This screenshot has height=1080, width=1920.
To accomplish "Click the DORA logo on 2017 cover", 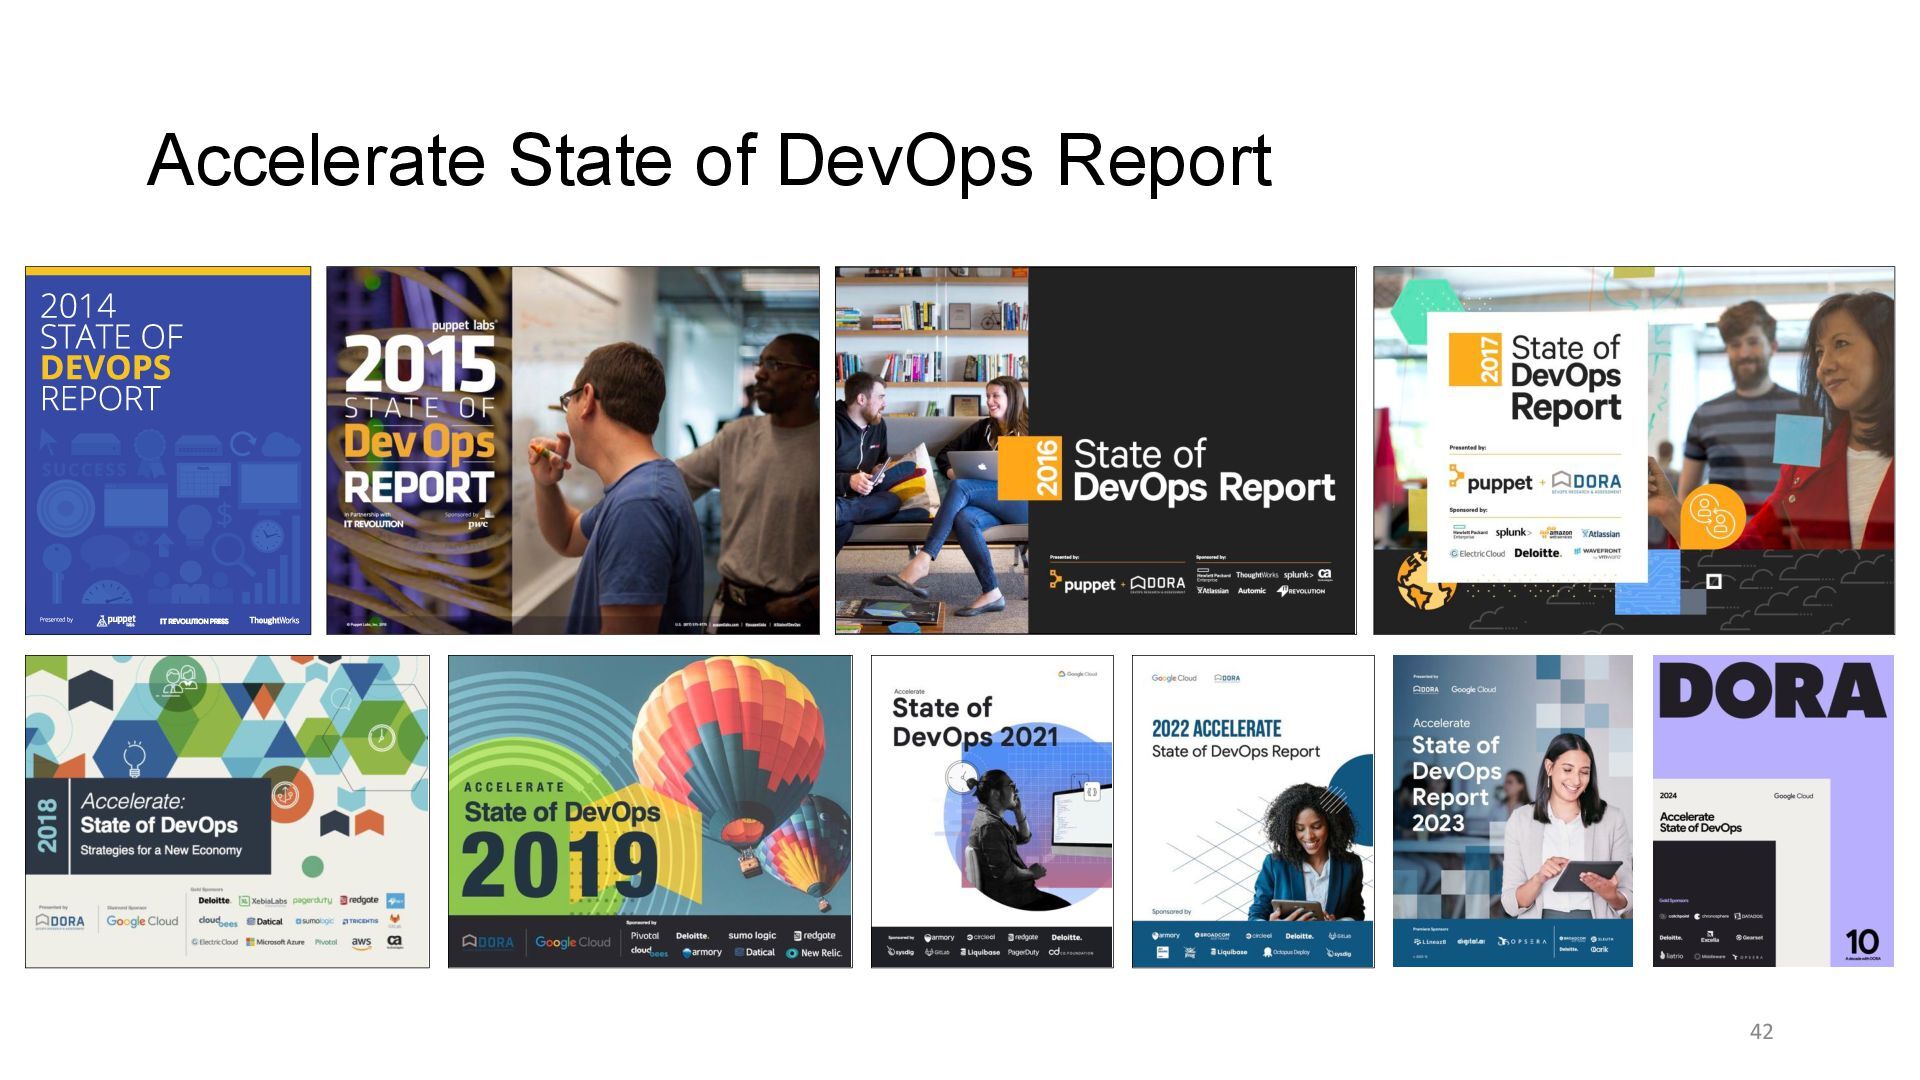I will [1587, 482].
